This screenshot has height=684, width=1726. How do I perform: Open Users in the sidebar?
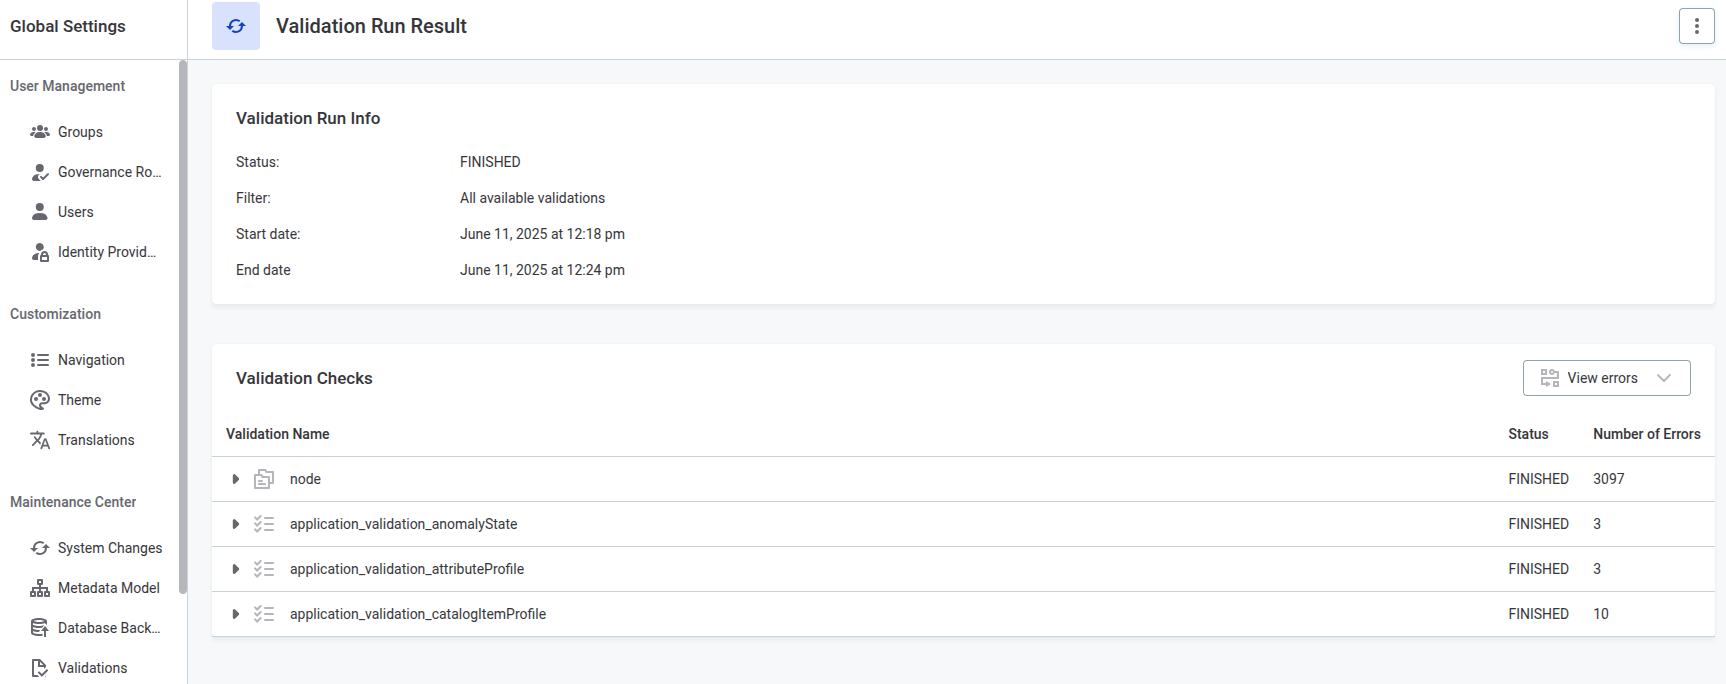pos(75,212)
